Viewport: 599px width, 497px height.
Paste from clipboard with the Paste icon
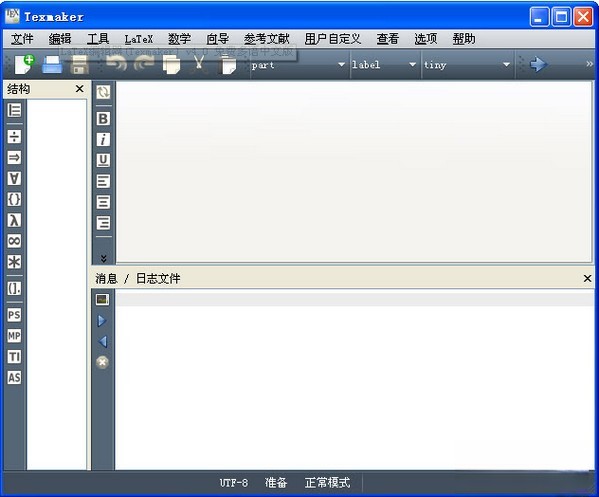tap(228, 64)
